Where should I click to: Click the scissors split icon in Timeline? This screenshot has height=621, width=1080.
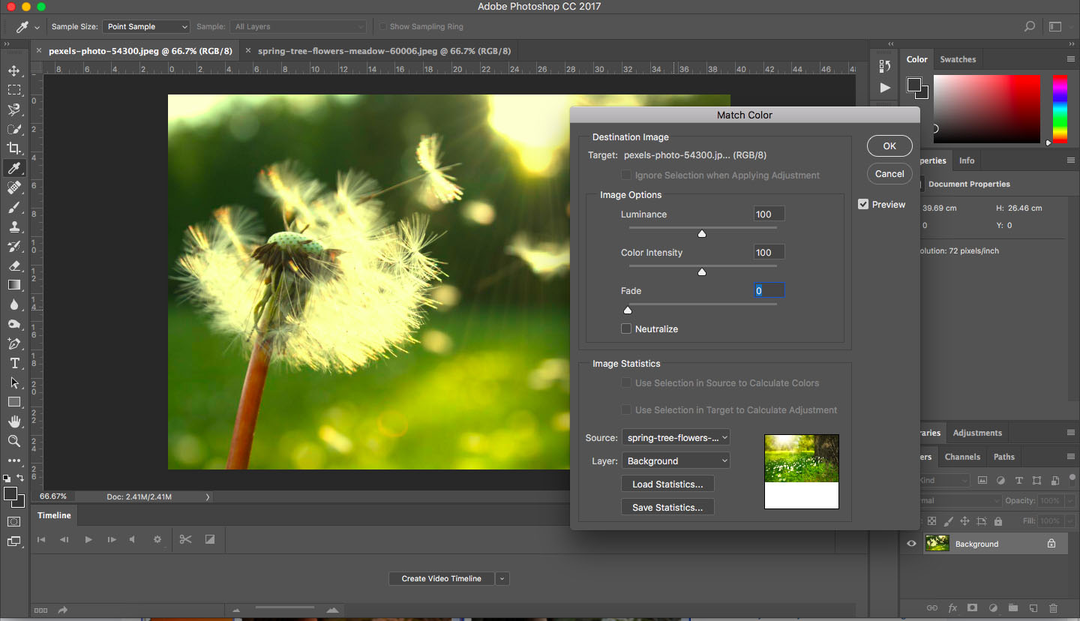pyautogui.click(x=185, y=540)
